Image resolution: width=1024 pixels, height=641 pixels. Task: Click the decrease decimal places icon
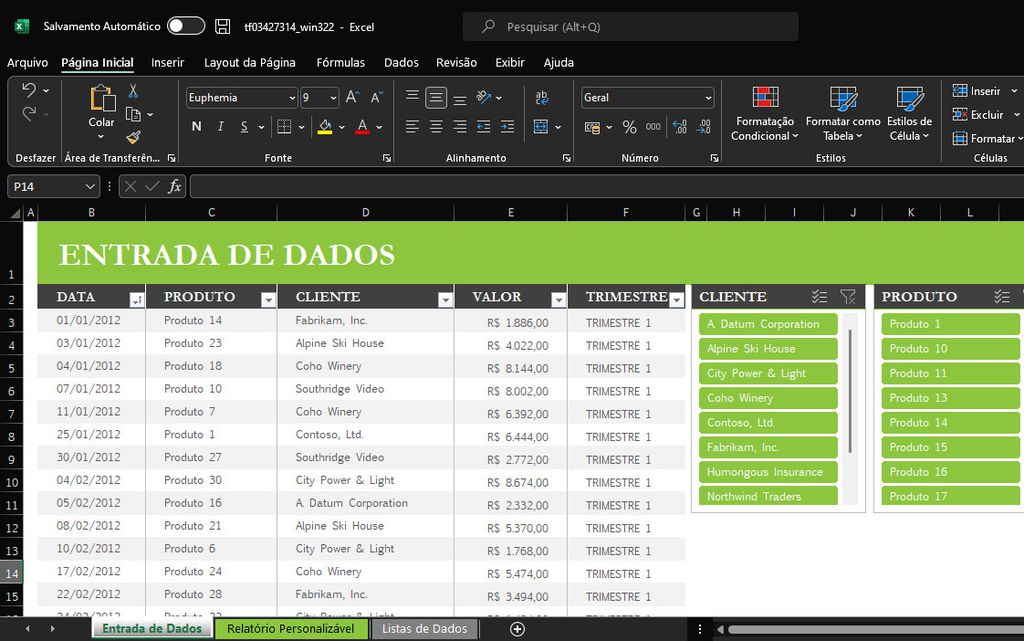point(703,127)
